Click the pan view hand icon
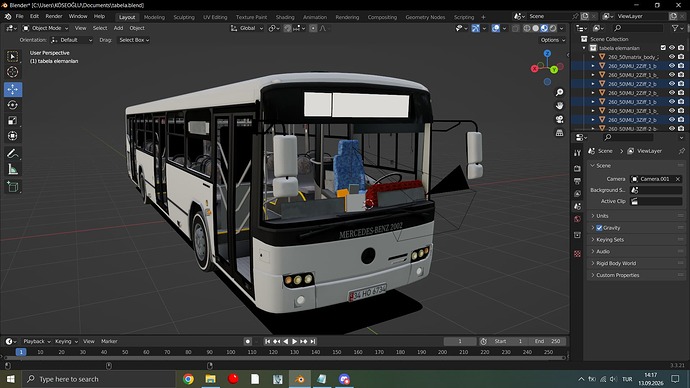690x388 pixels. (x=559, y=106)
